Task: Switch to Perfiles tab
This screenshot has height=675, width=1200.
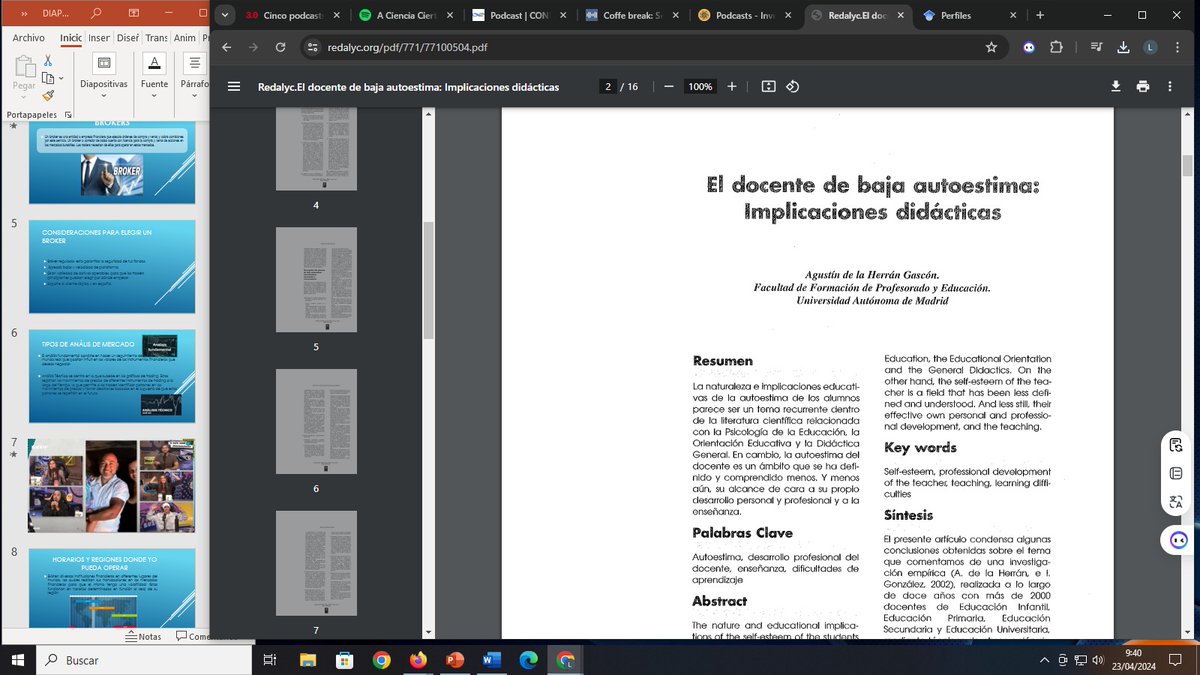Action: pos(970,15)
